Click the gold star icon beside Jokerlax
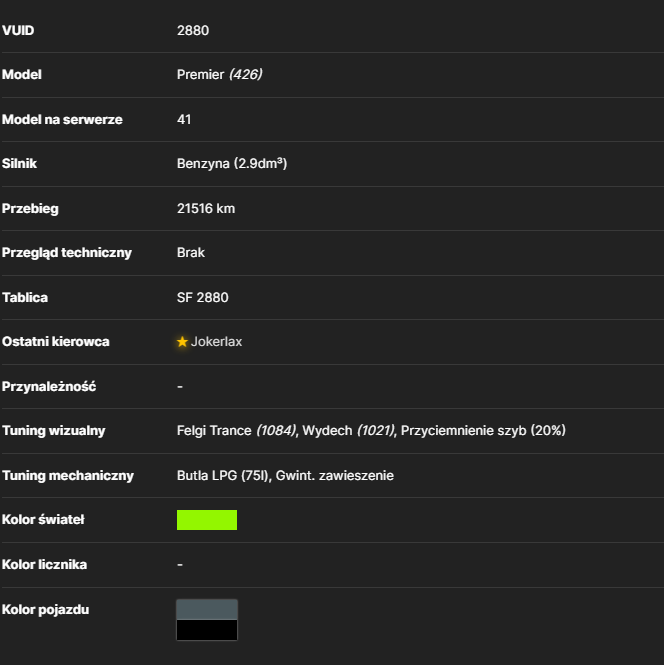 click(182, 342)
